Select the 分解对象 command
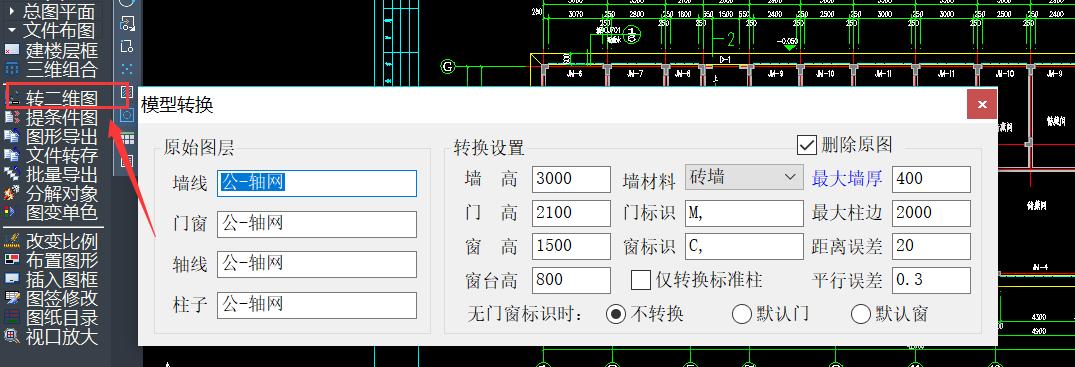 coord(51,193)
